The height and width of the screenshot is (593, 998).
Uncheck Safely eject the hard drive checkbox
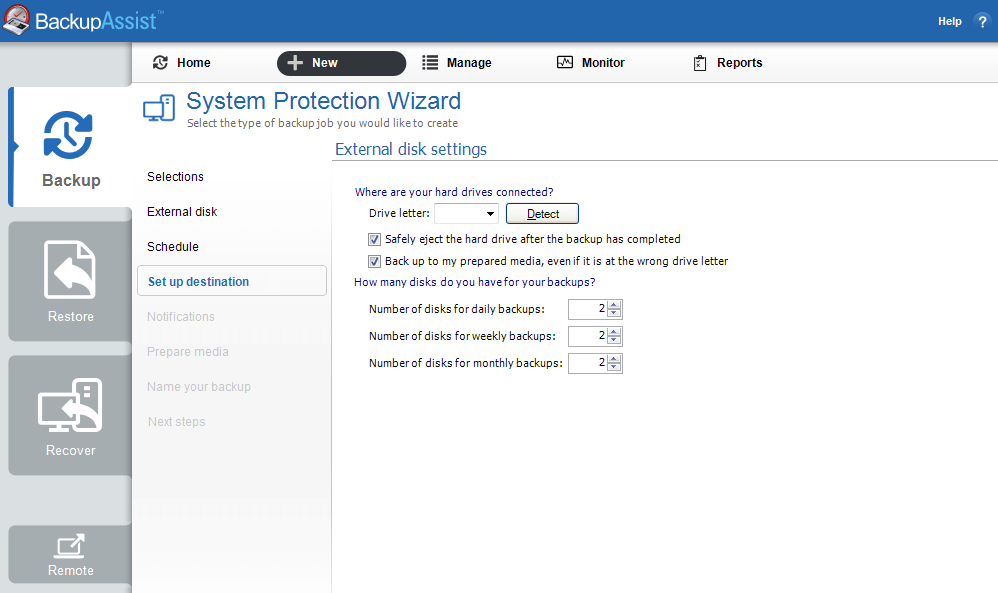pos(375,240)
